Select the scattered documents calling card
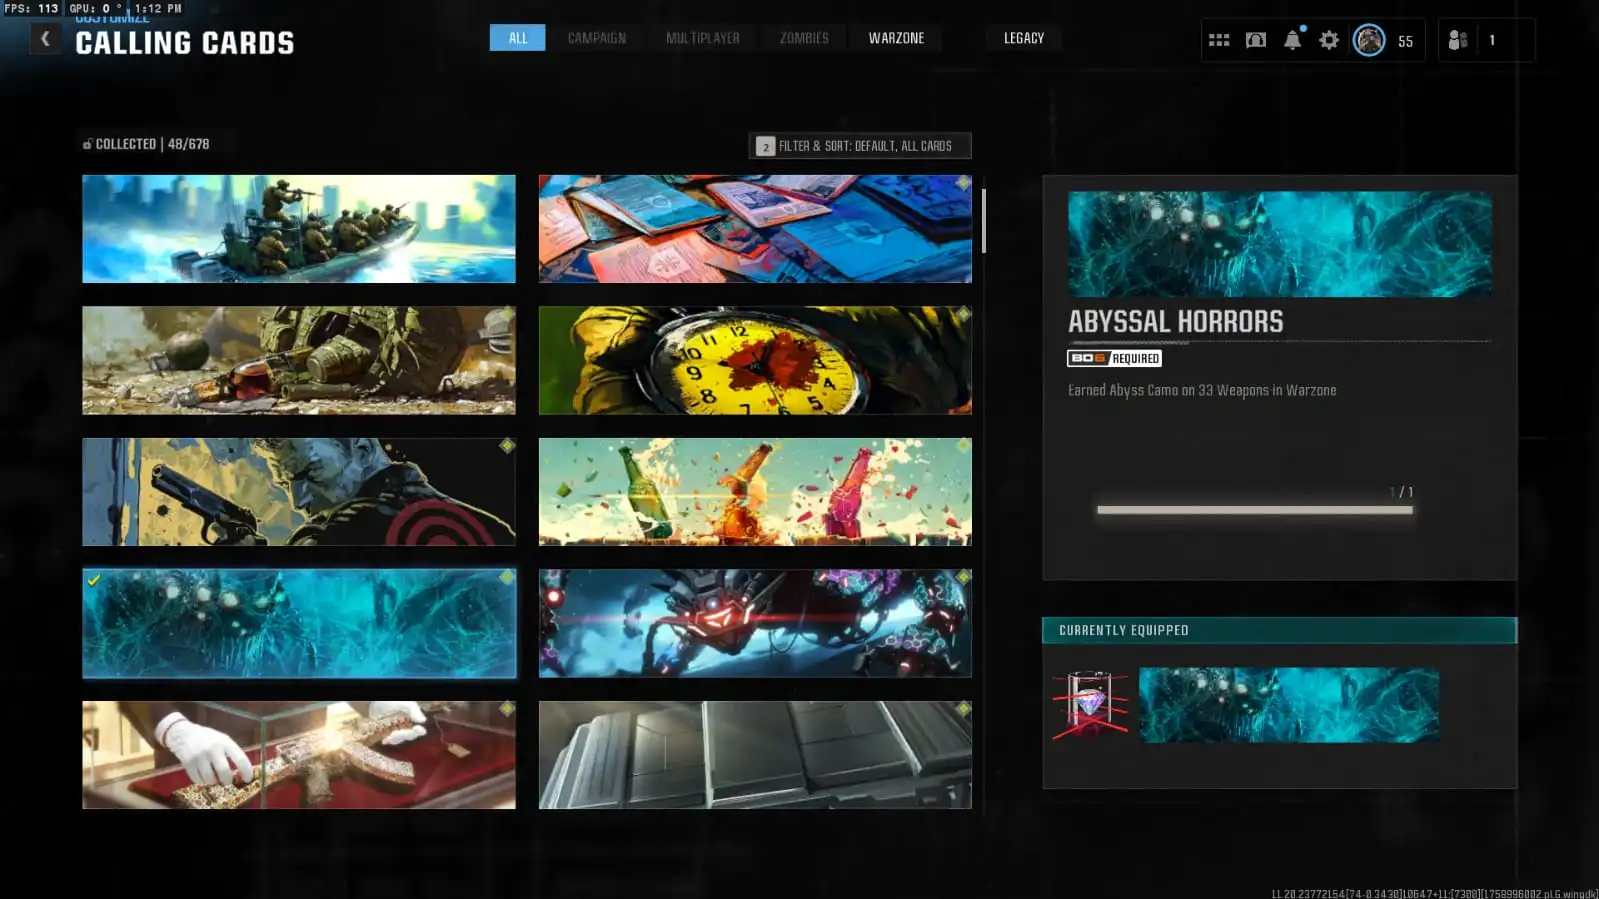This screenshot has width=1599, height=899. click(755, 229)
